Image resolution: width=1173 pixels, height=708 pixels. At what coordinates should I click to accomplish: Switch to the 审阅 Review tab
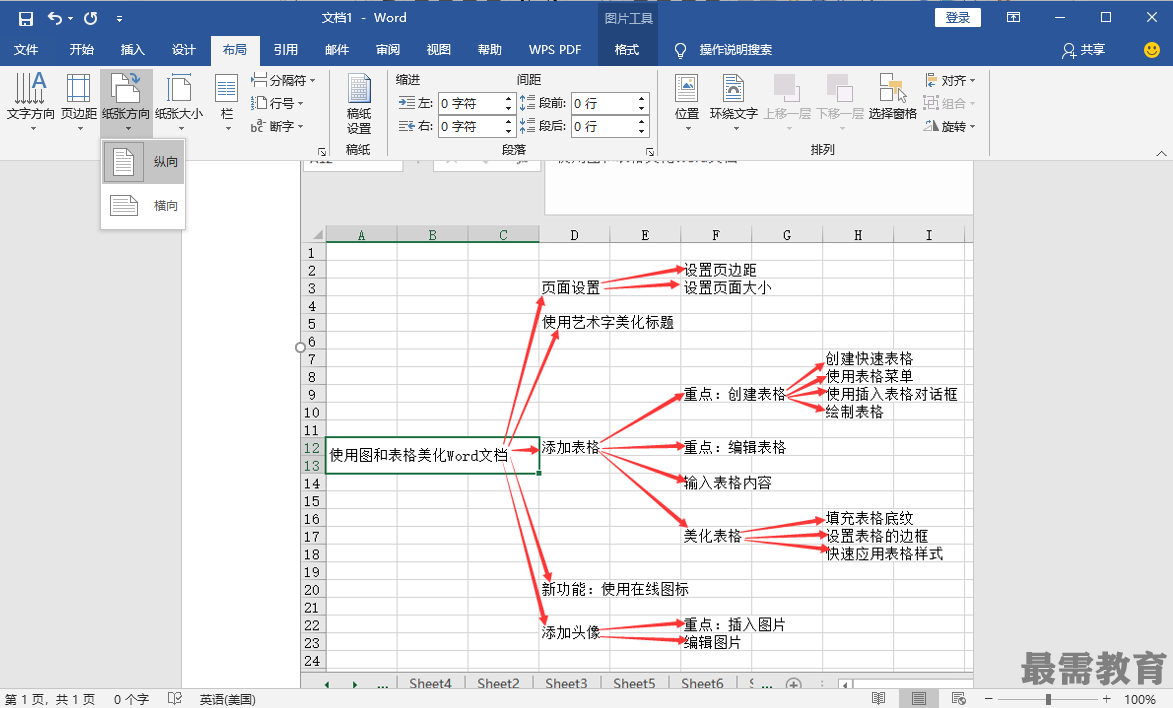pos(388,49)
